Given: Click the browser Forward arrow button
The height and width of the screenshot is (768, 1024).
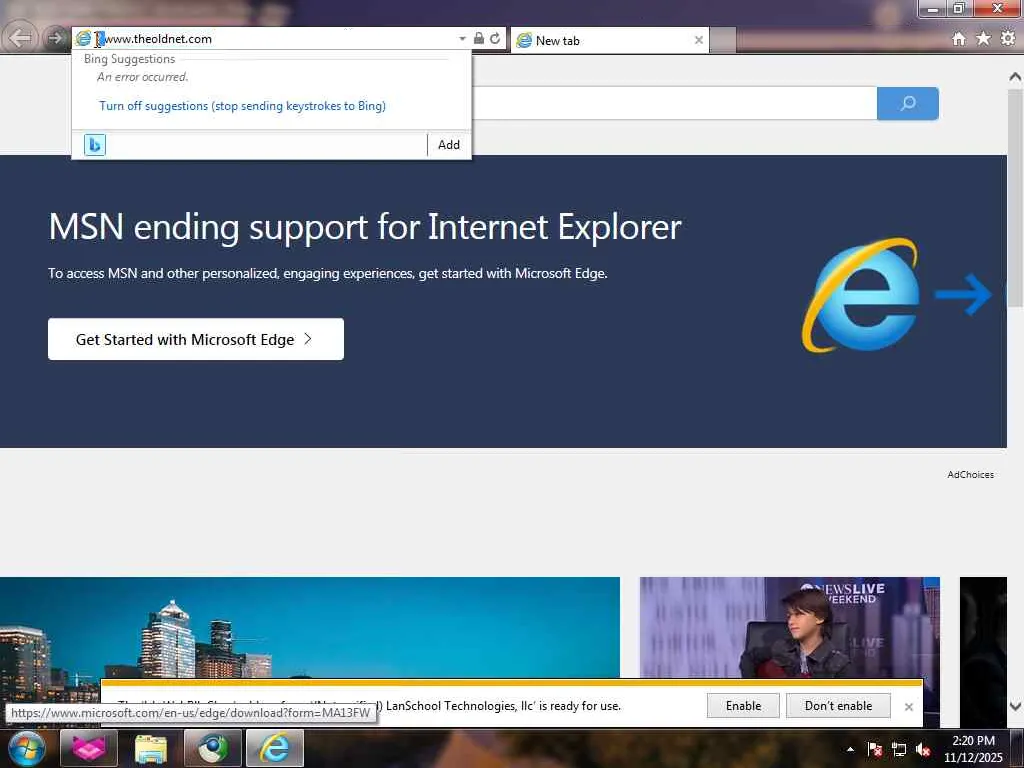Looking at the screenshot, I should 55,38.
